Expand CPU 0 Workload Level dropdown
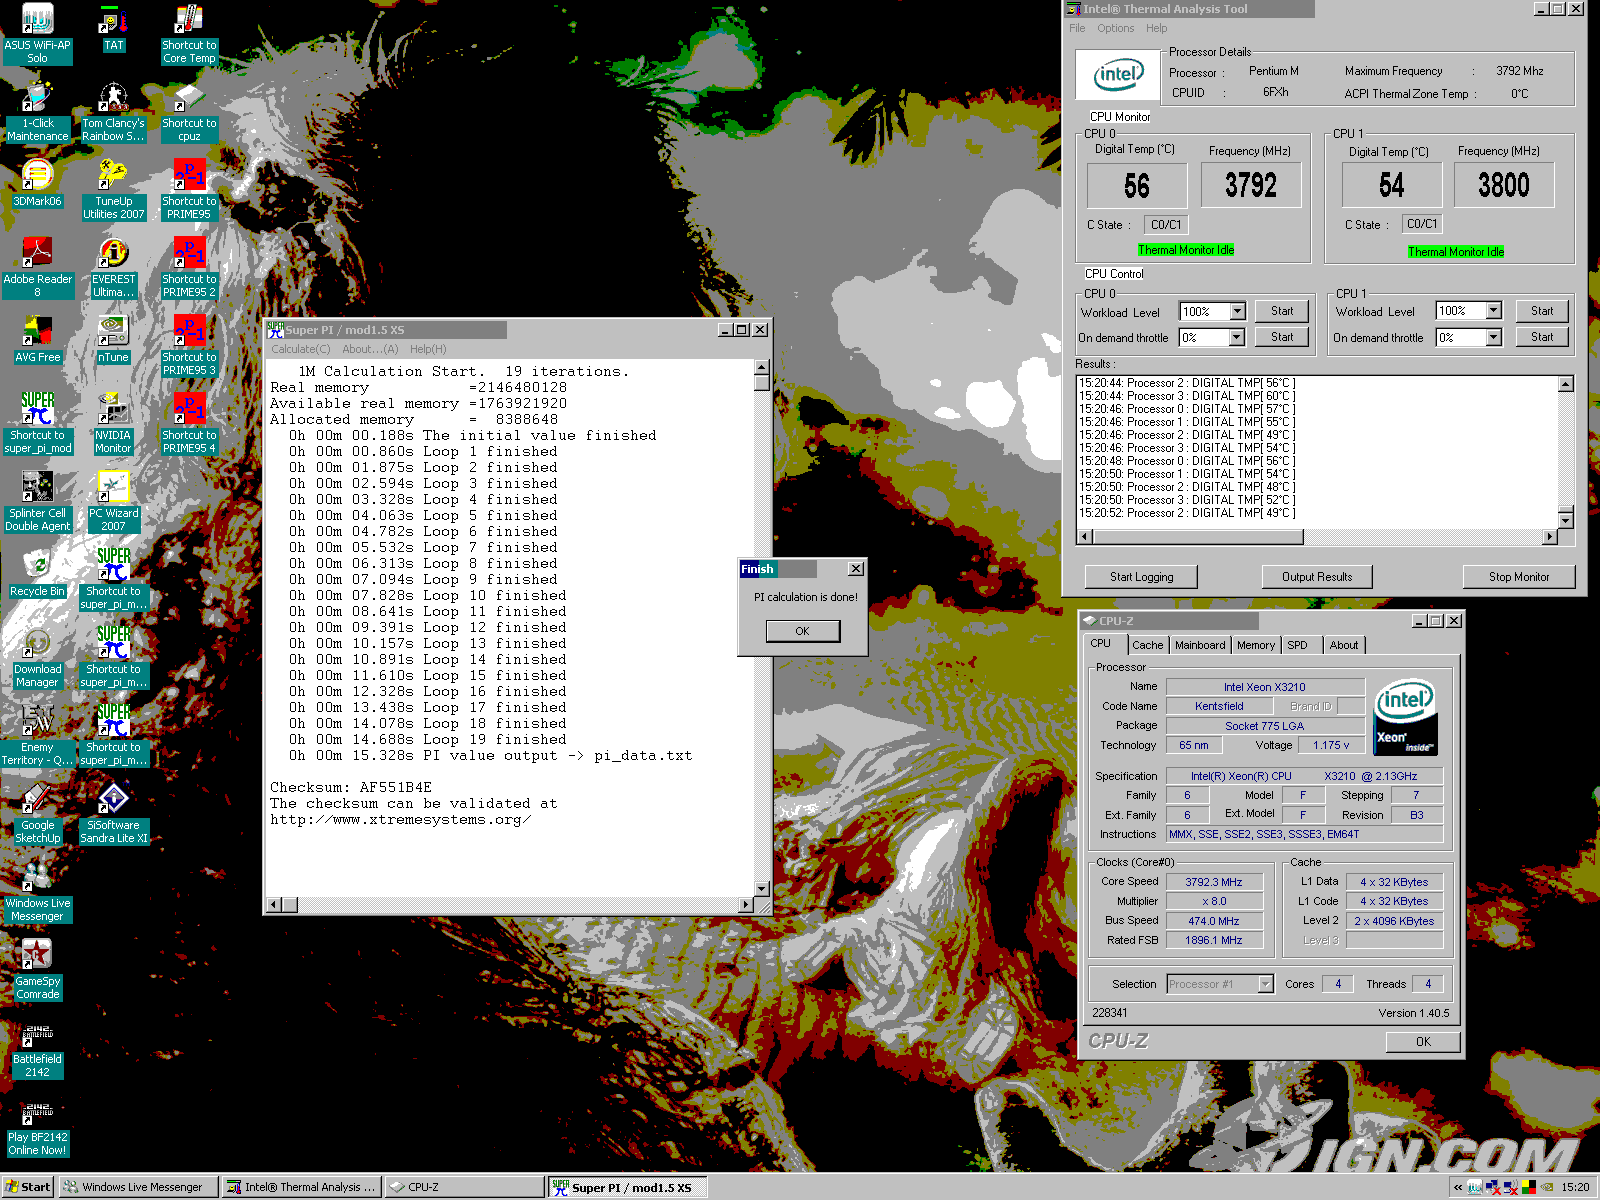Viewport: 1600px width, 1200px height. [x=1237, y=311]
